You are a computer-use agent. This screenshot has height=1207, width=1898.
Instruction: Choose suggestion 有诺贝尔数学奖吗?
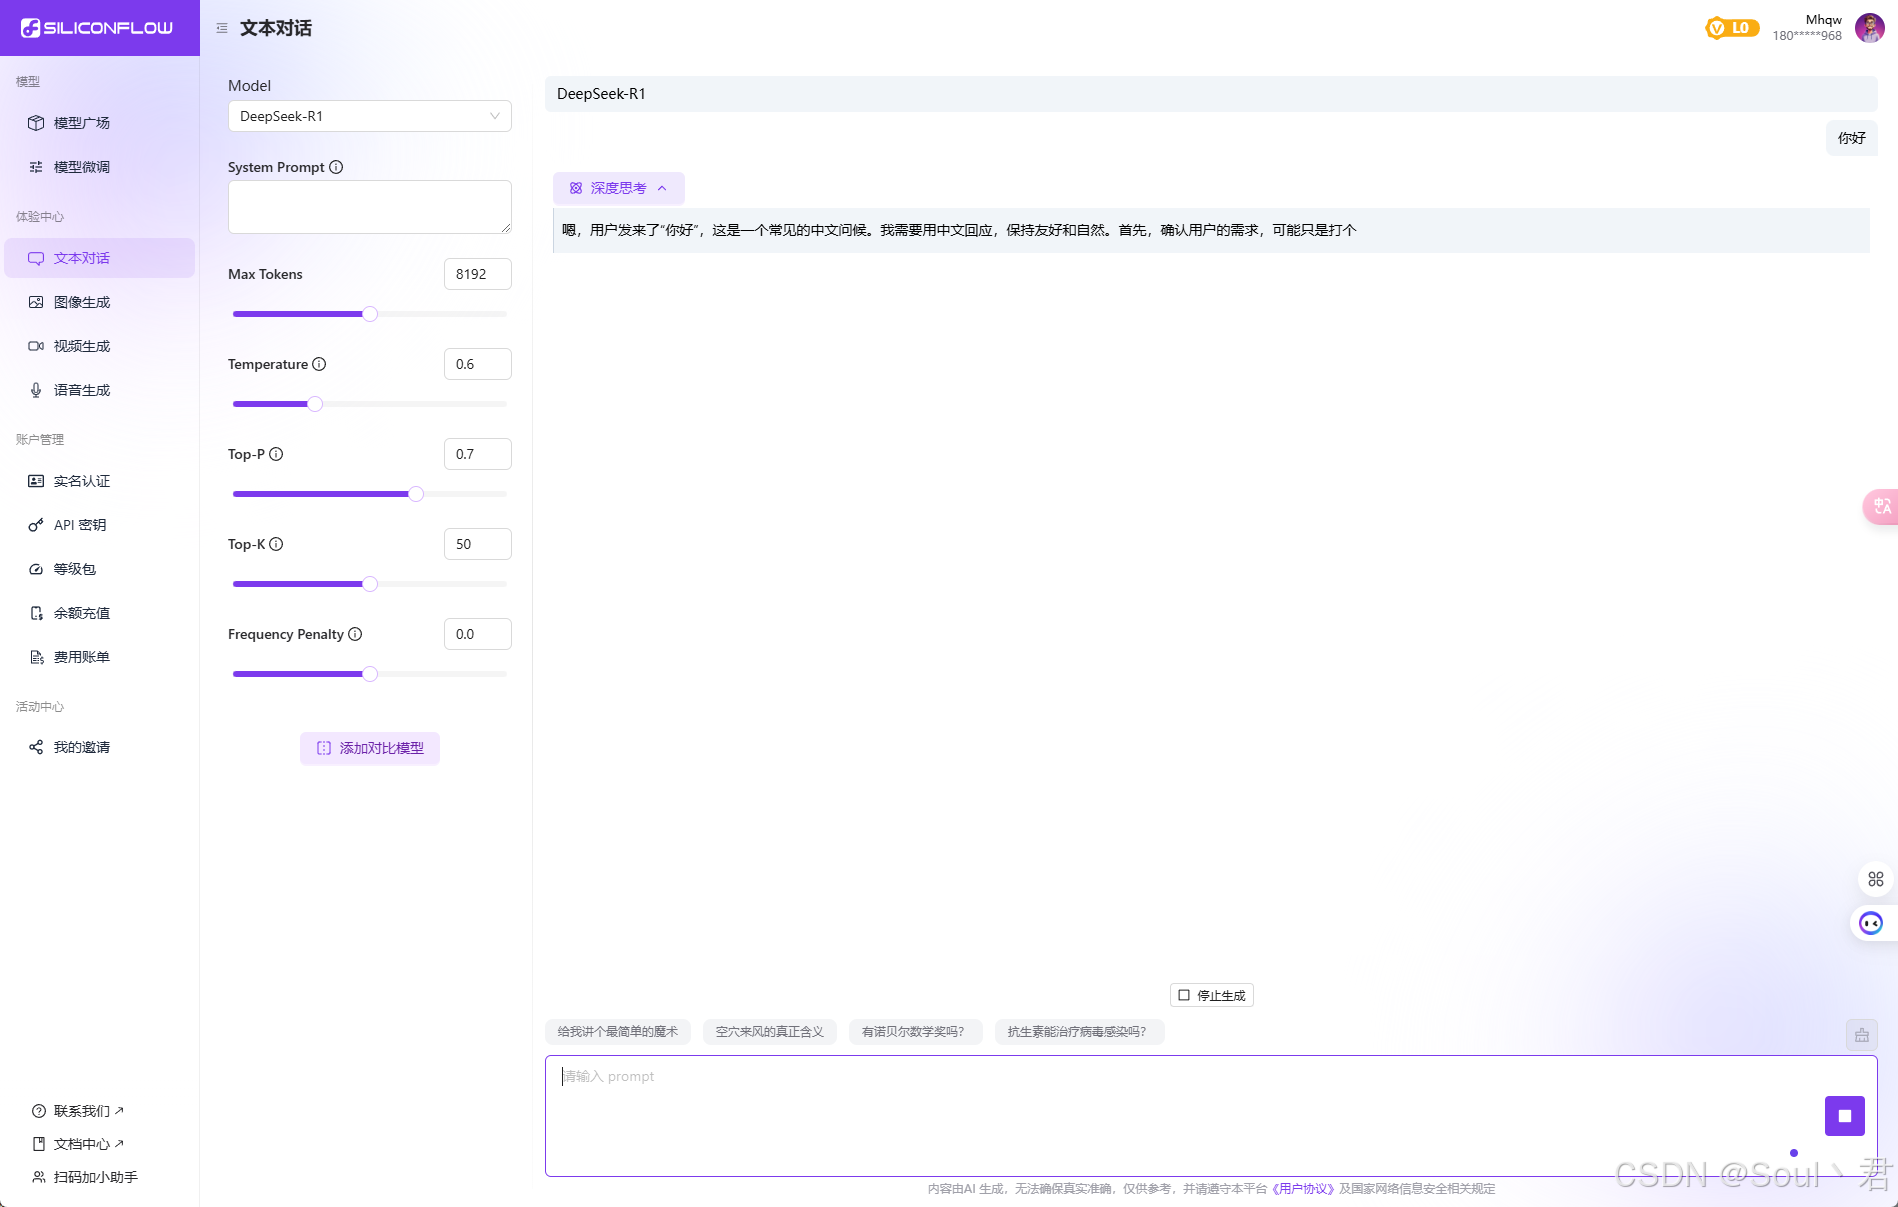(915, 1032)
